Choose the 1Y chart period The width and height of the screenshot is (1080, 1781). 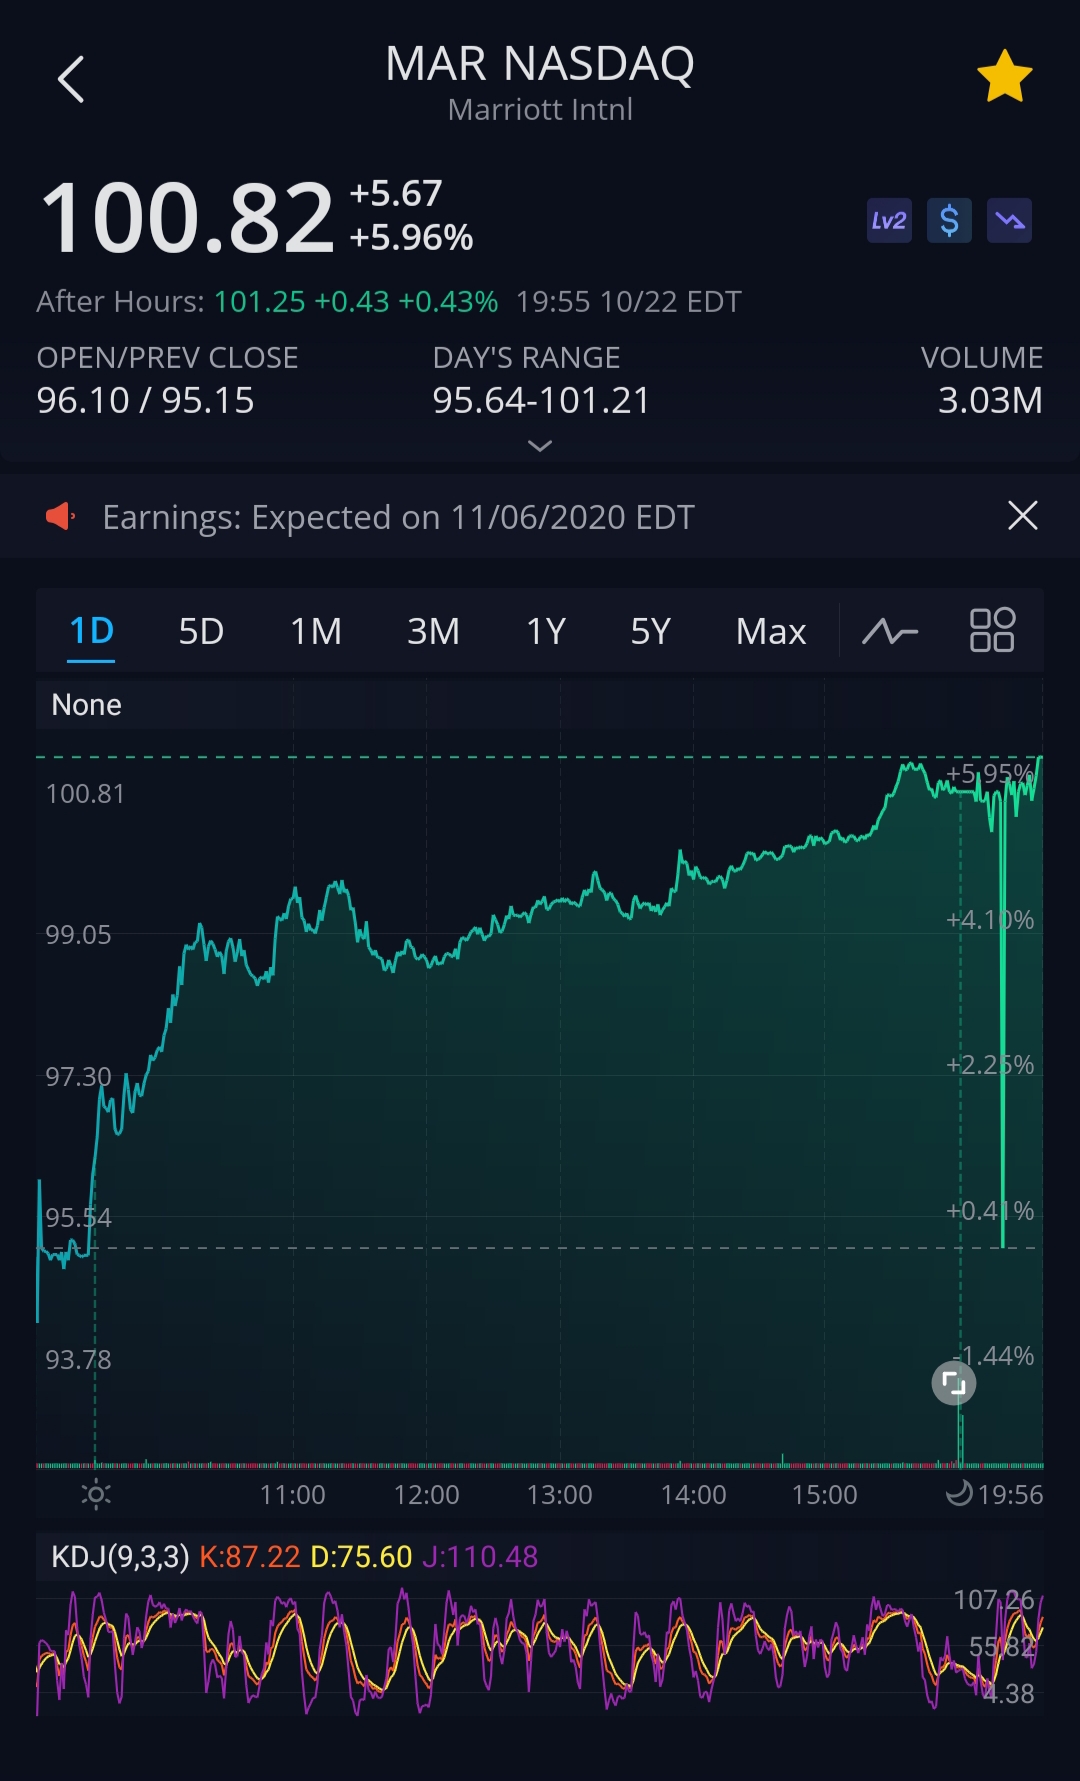546,632
